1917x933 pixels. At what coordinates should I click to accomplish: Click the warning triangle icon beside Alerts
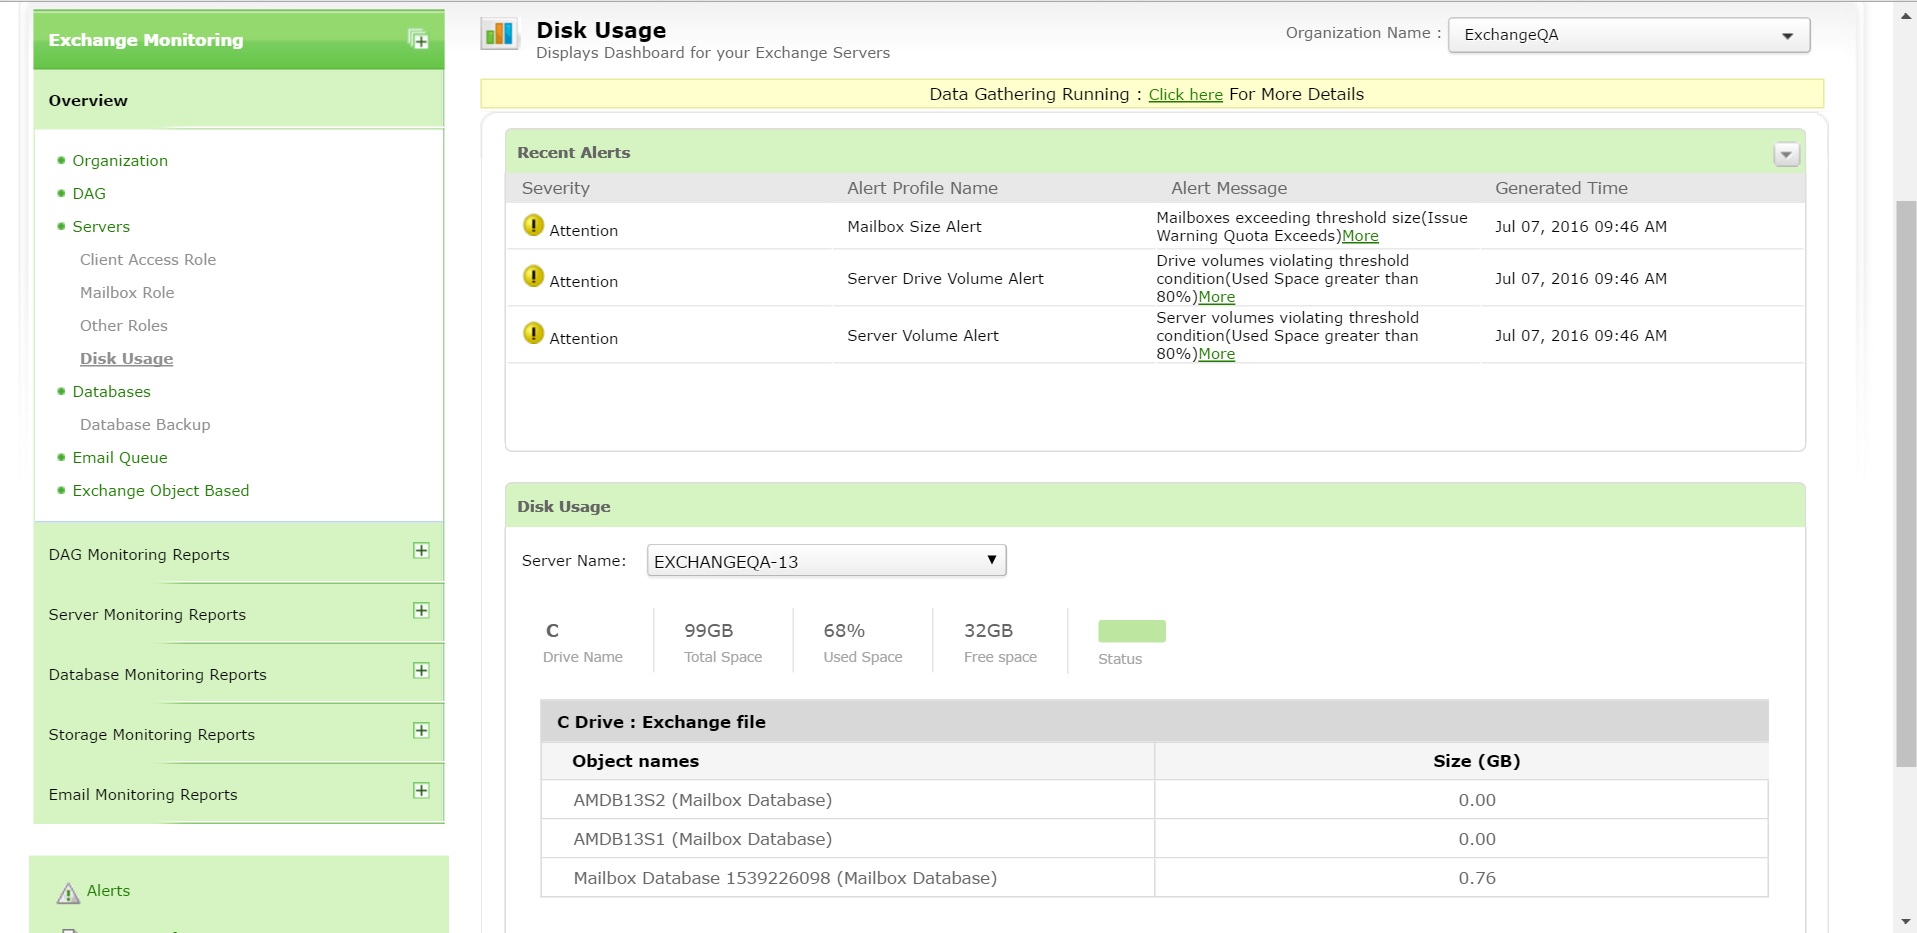pos(68,893)
